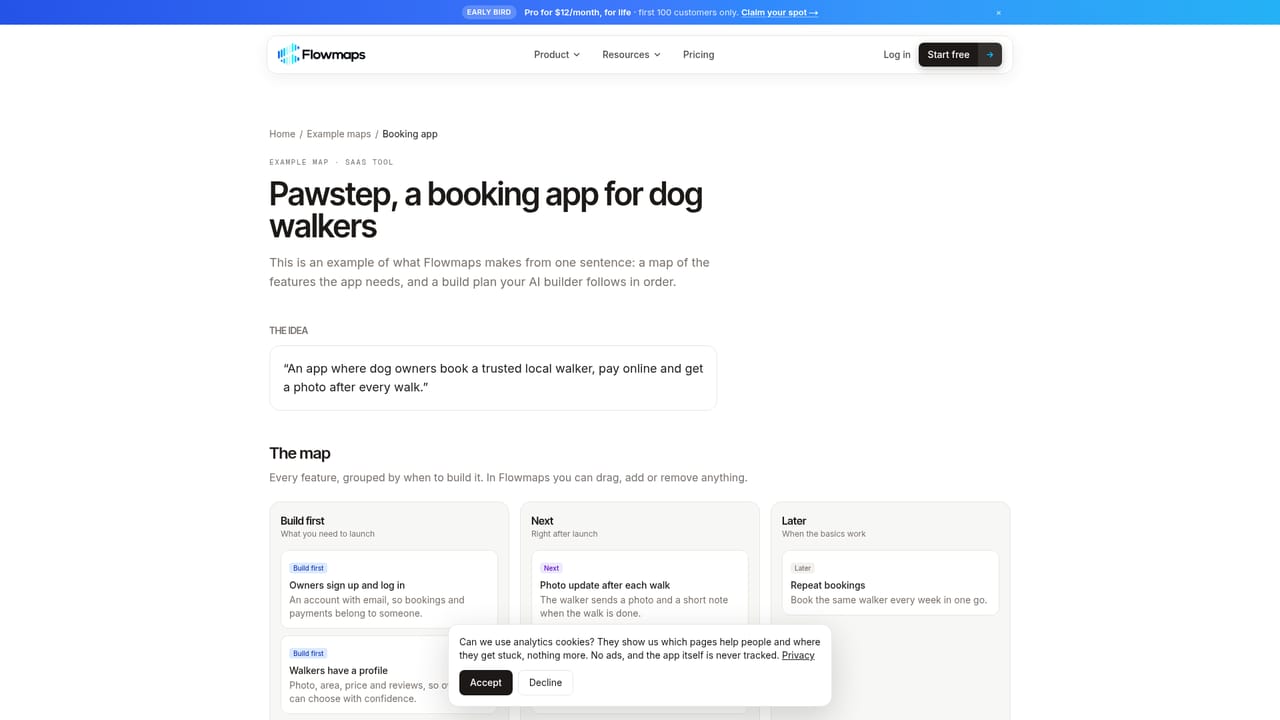Dismiss the early bird banner with the X
Viewport: 1280px width, 720px height.
[998, 13]
